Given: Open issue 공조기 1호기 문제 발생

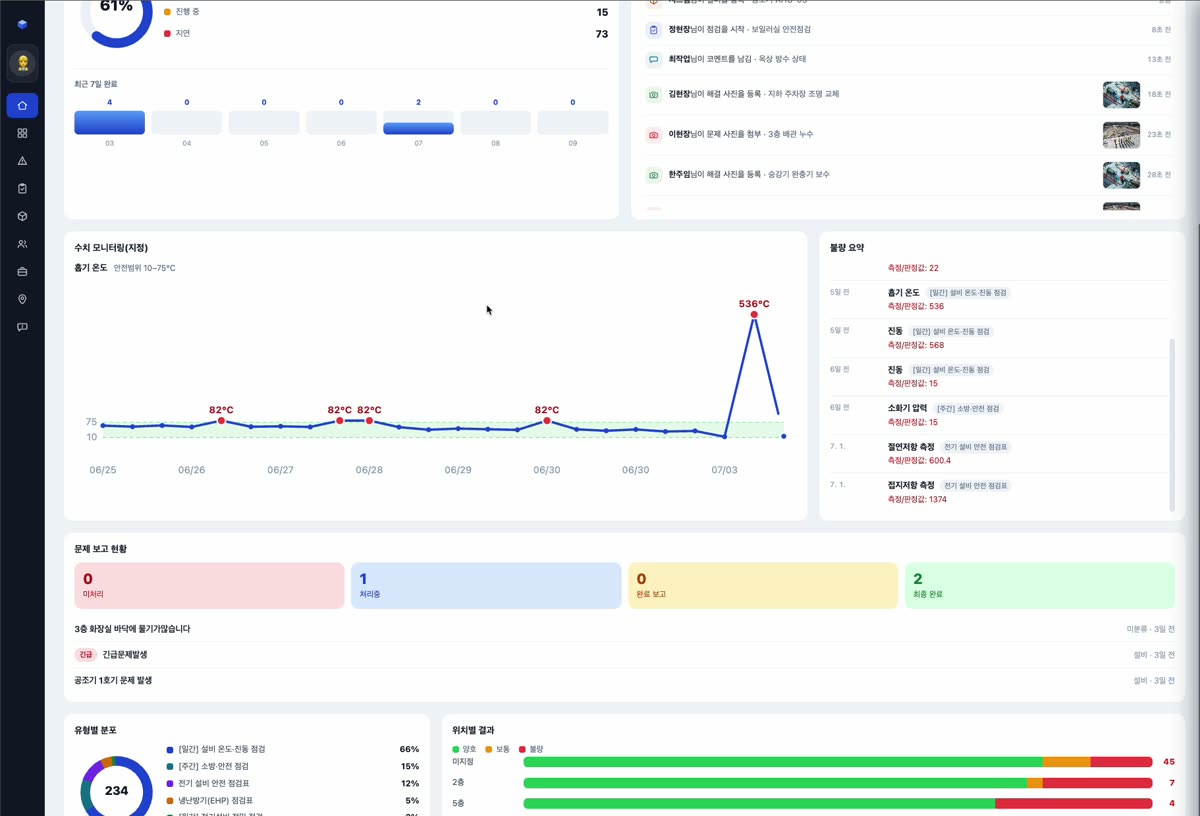Looking at the screenshot, I should [624, 680].
